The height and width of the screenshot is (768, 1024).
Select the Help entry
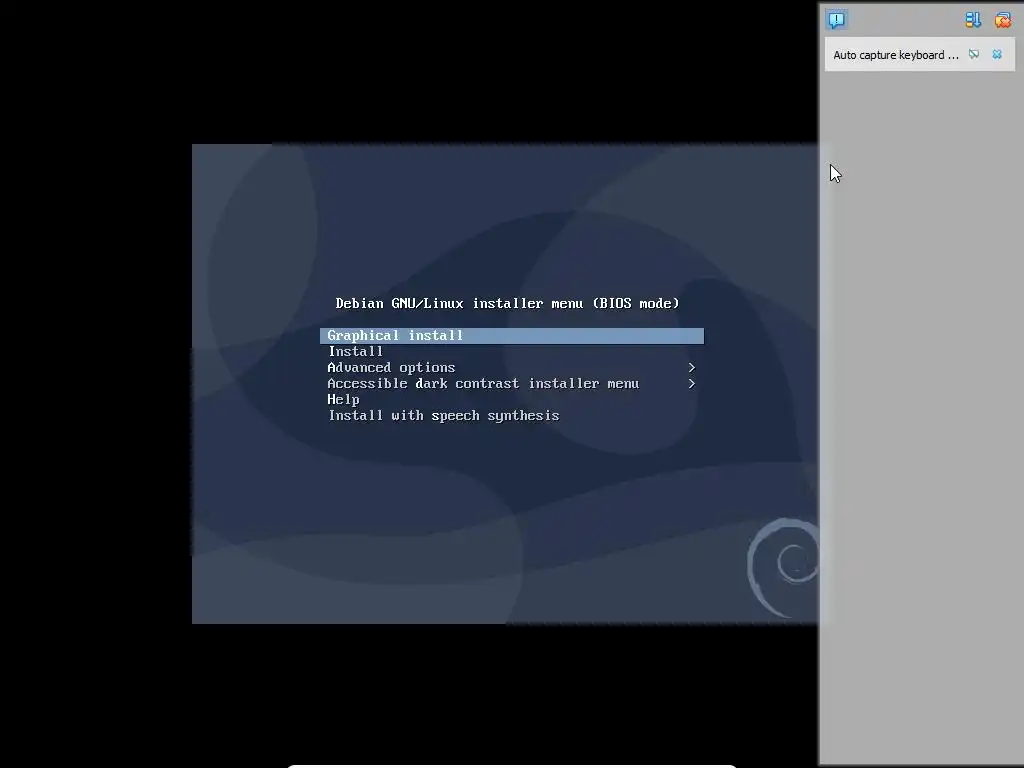tap(512, 400)
